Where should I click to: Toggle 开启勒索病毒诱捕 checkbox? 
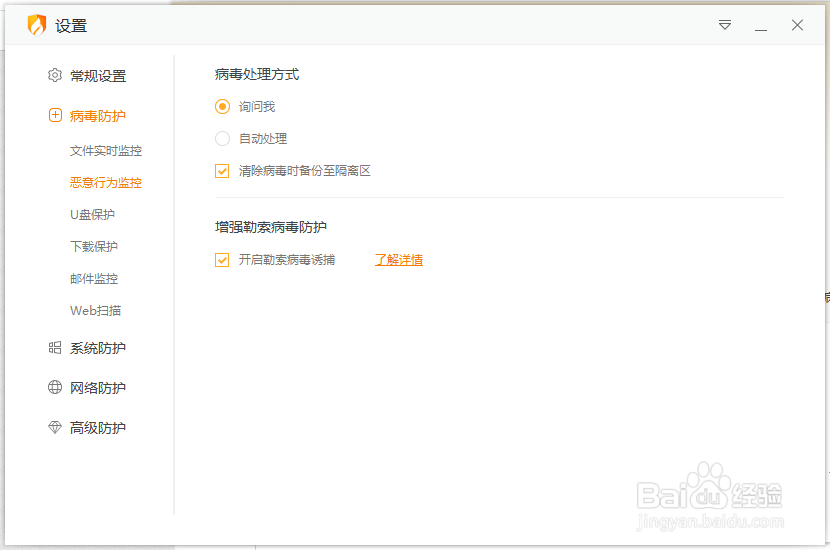[x=222, y=260]
